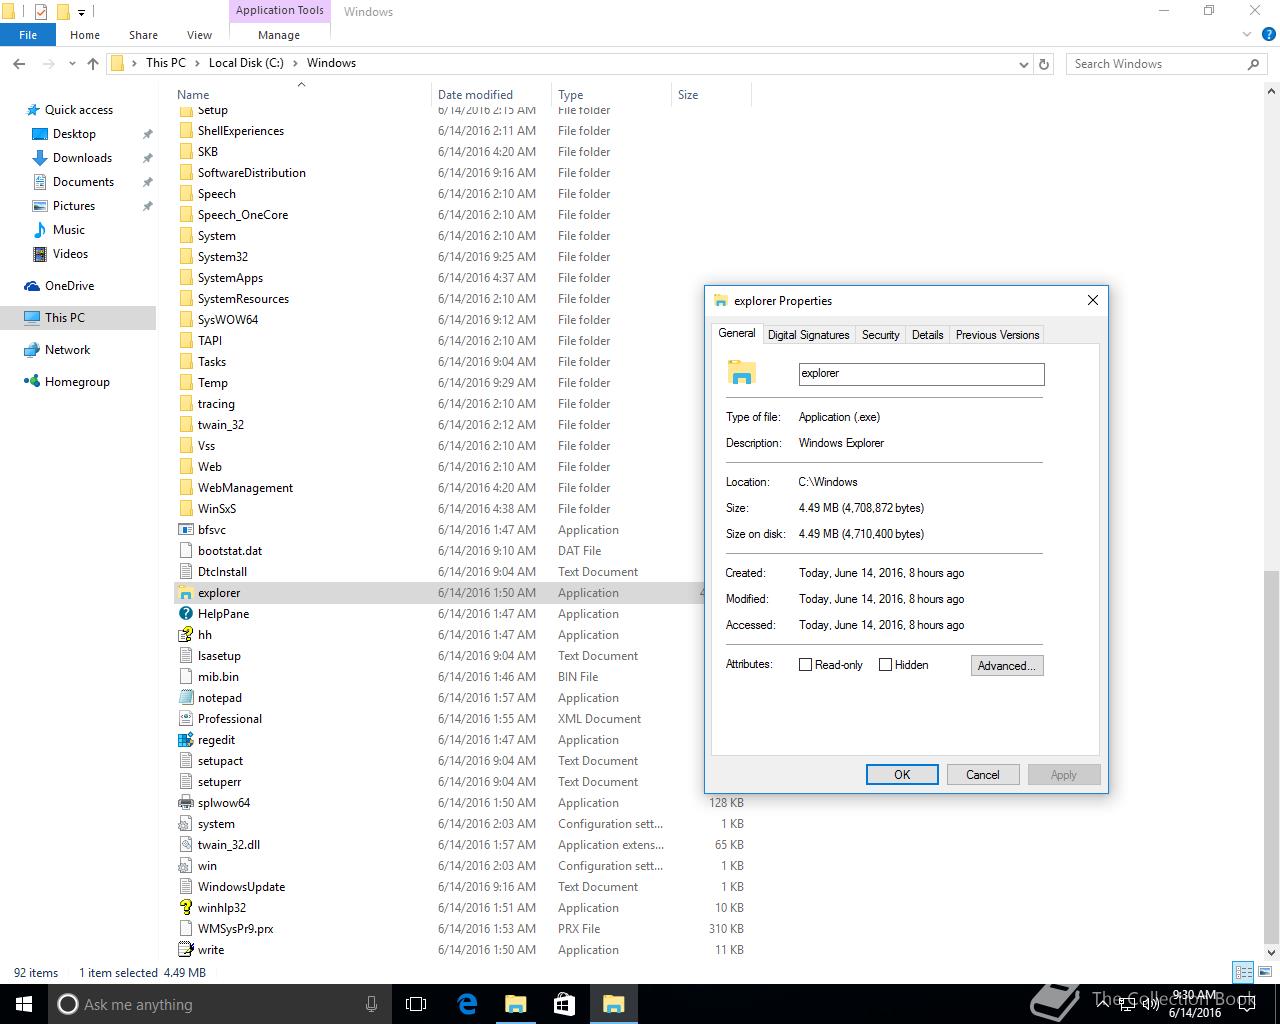
Task: Open recent locations dropdown arrow
Action: (72, 63)
